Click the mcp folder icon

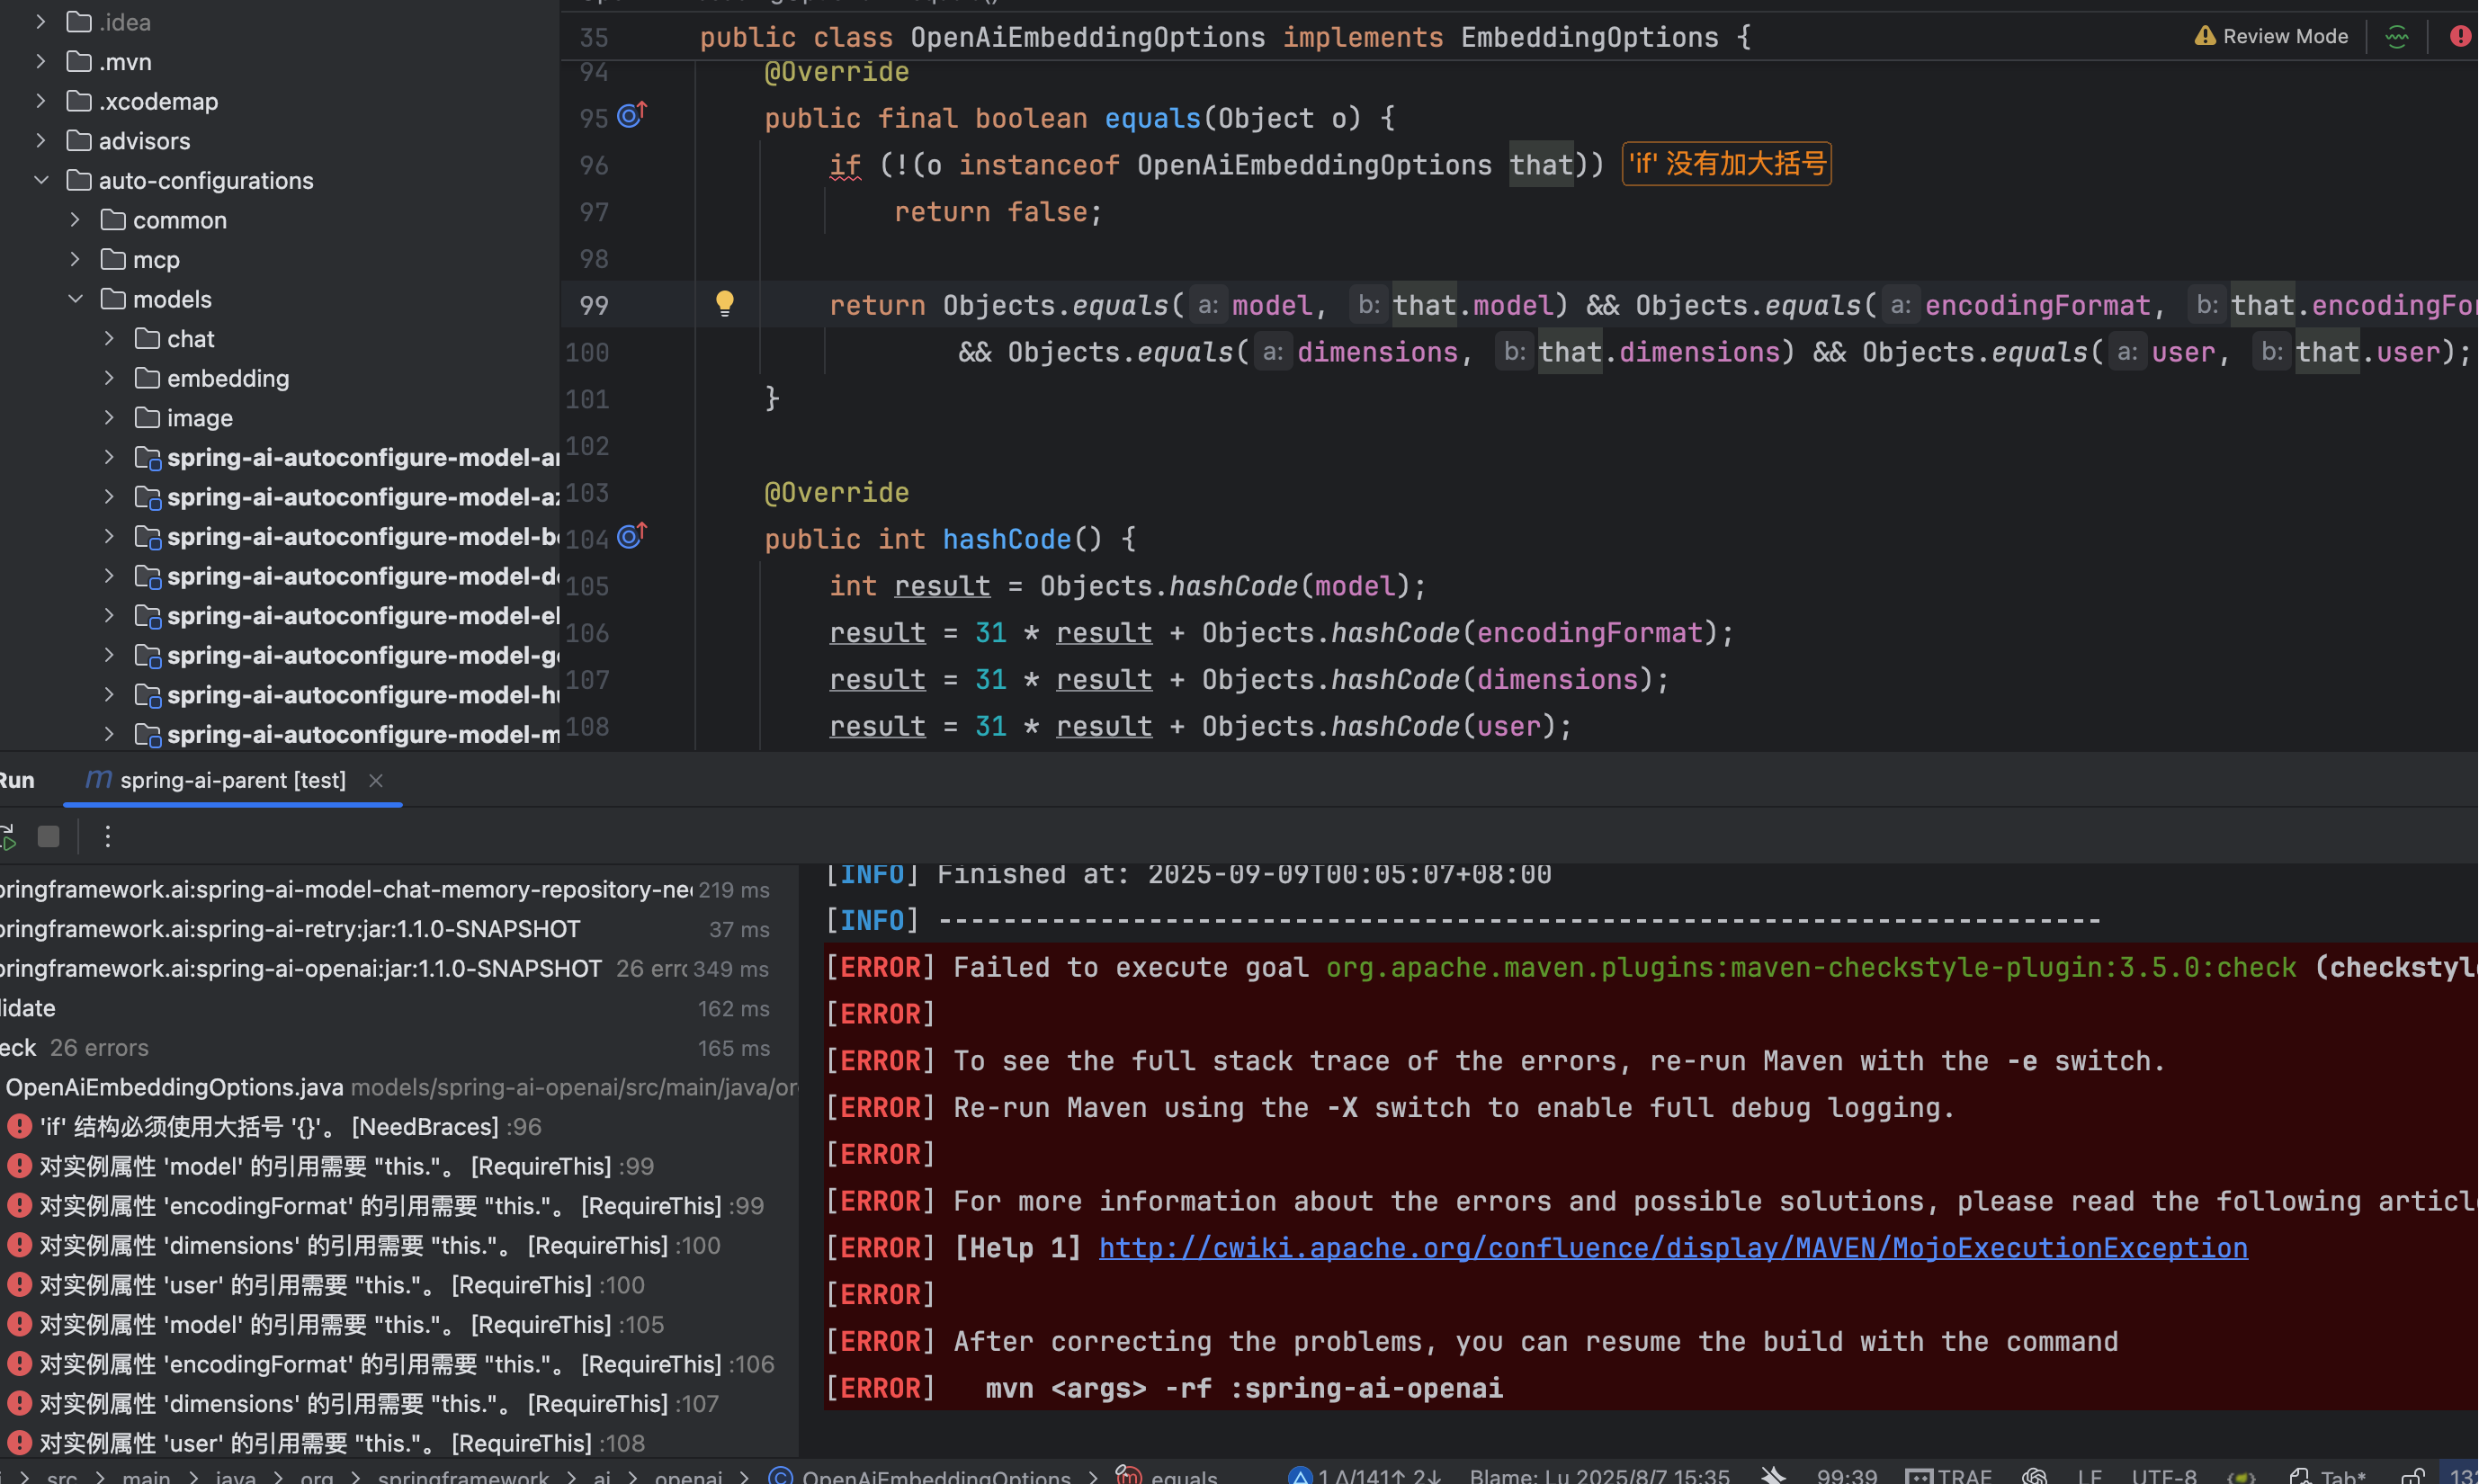click(113, 260)
